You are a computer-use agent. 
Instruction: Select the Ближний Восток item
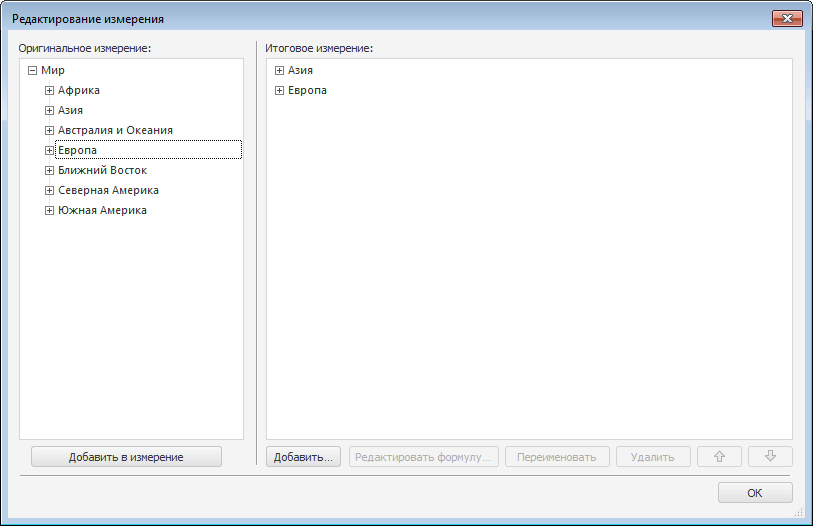click(x=102, y=170)
